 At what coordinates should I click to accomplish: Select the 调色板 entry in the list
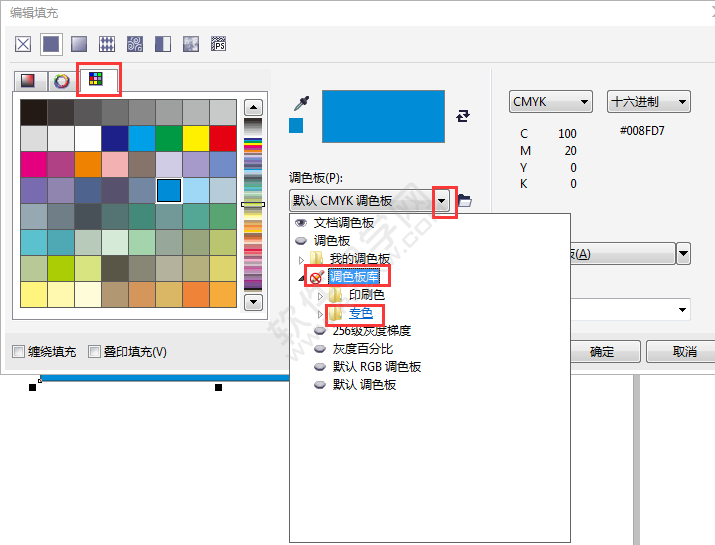(x=332, y=241)
